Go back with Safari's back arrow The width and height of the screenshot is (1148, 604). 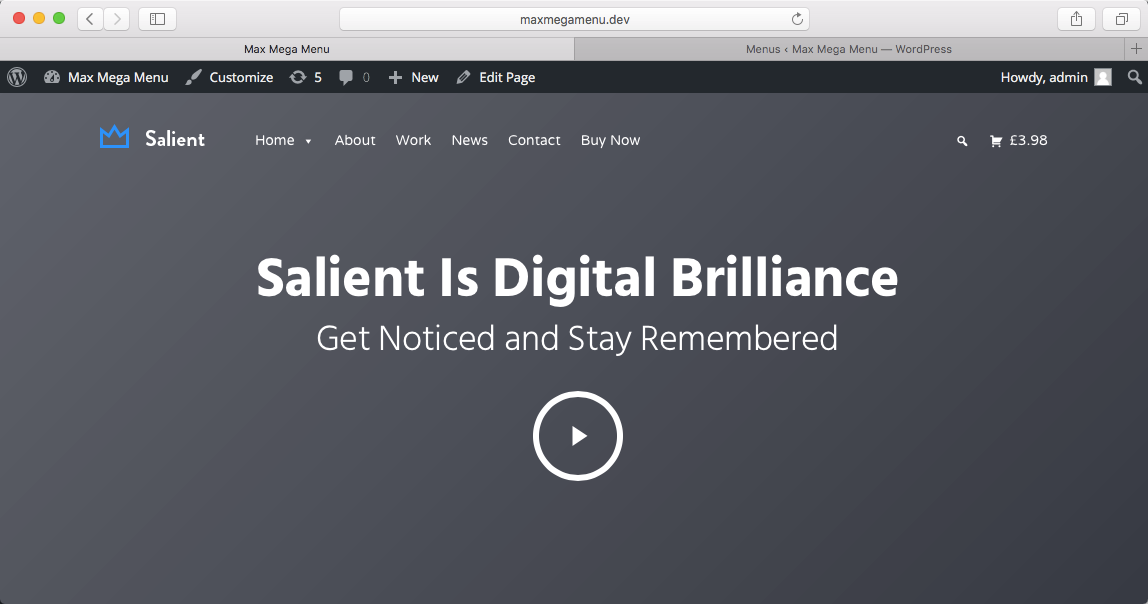[x=90, y=19]
